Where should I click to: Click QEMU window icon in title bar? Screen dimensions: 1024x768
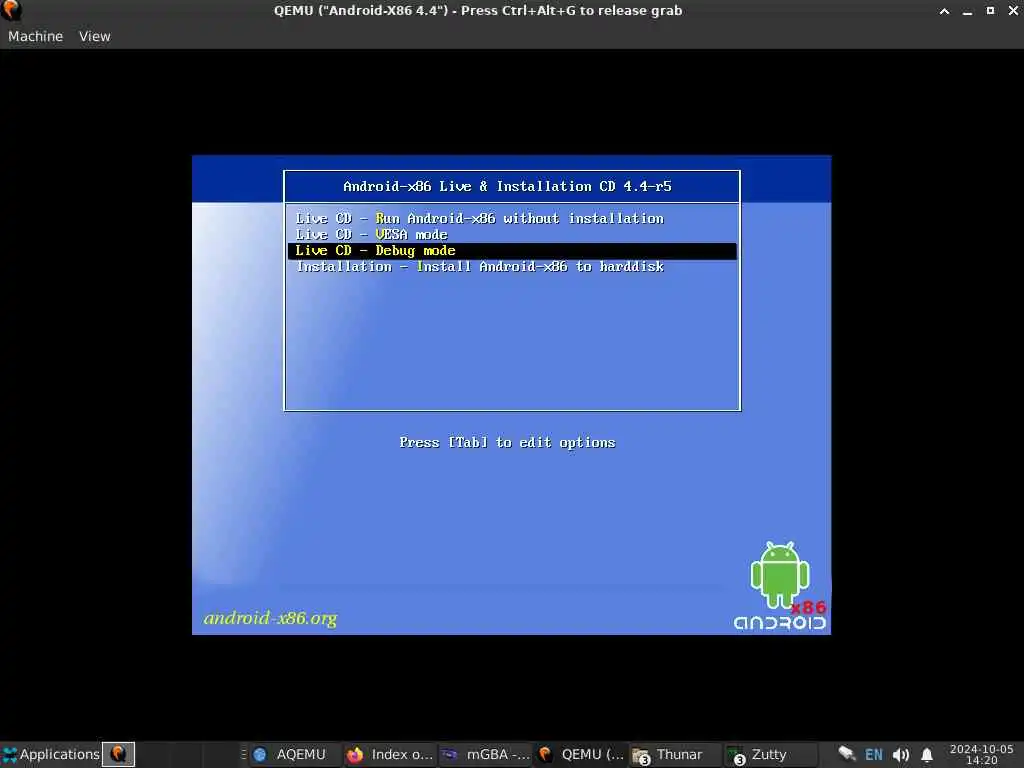[x=11, y=10]
